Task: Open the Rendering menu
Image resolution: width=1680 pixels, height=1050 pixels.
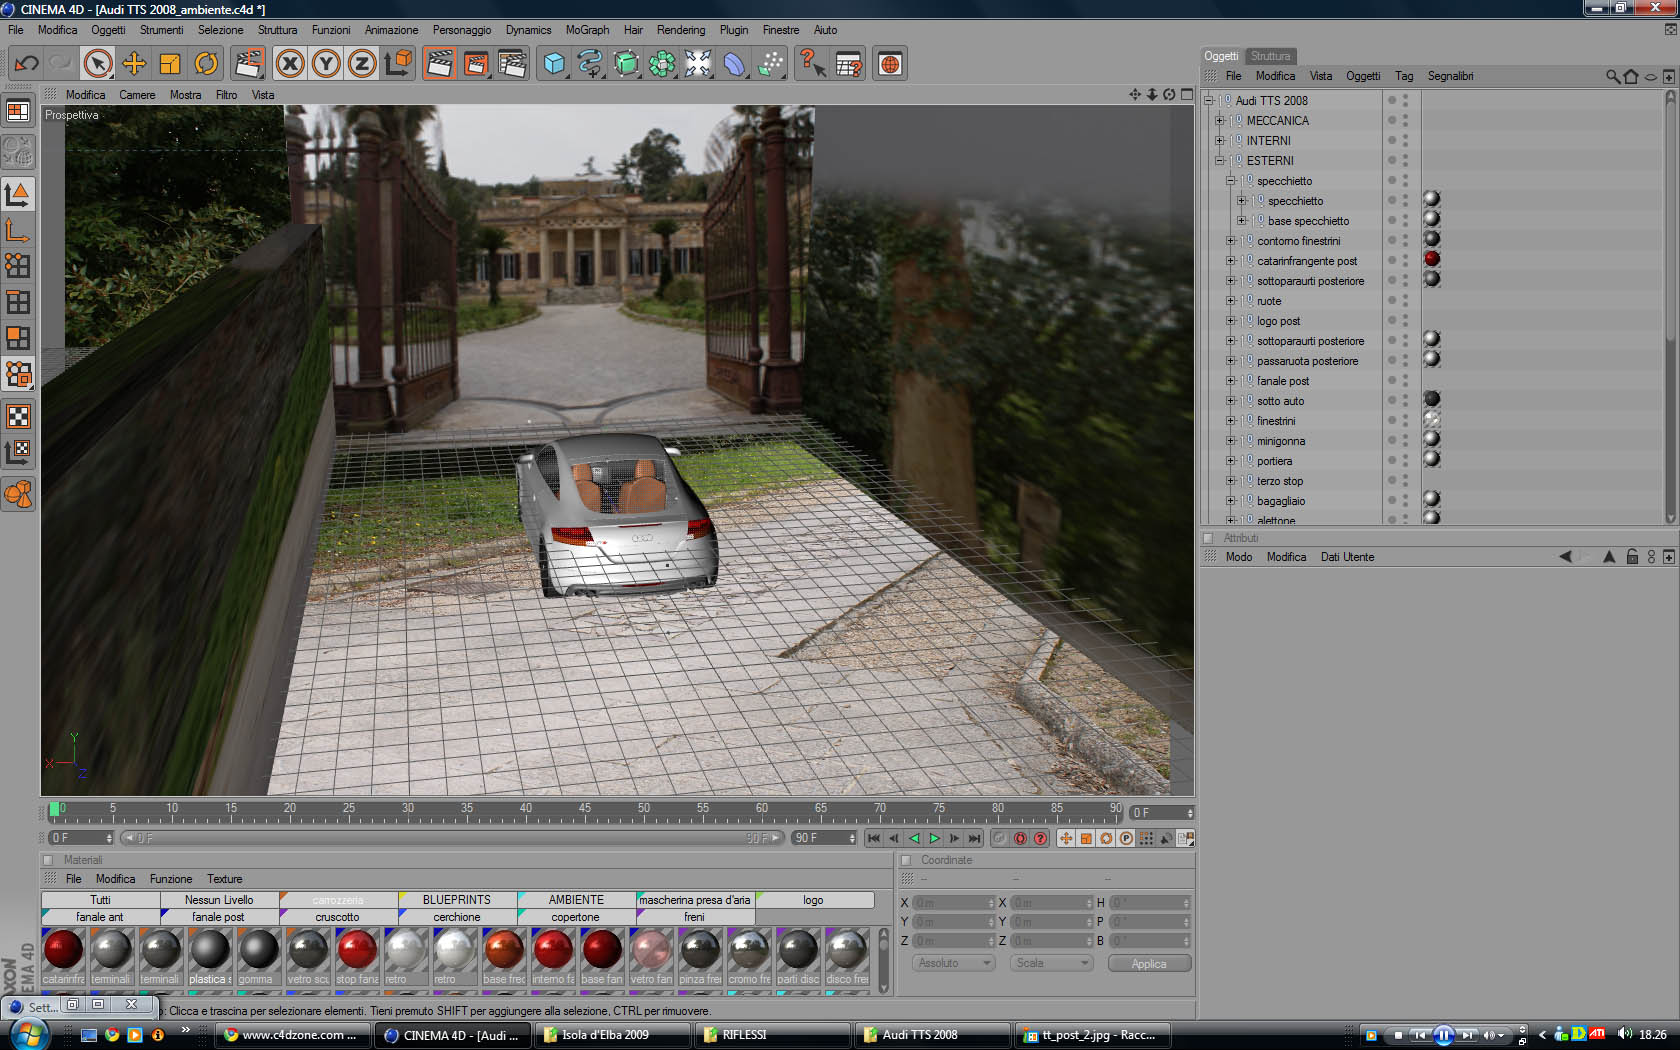Action: pyautogui.click(x=681, y=30)
